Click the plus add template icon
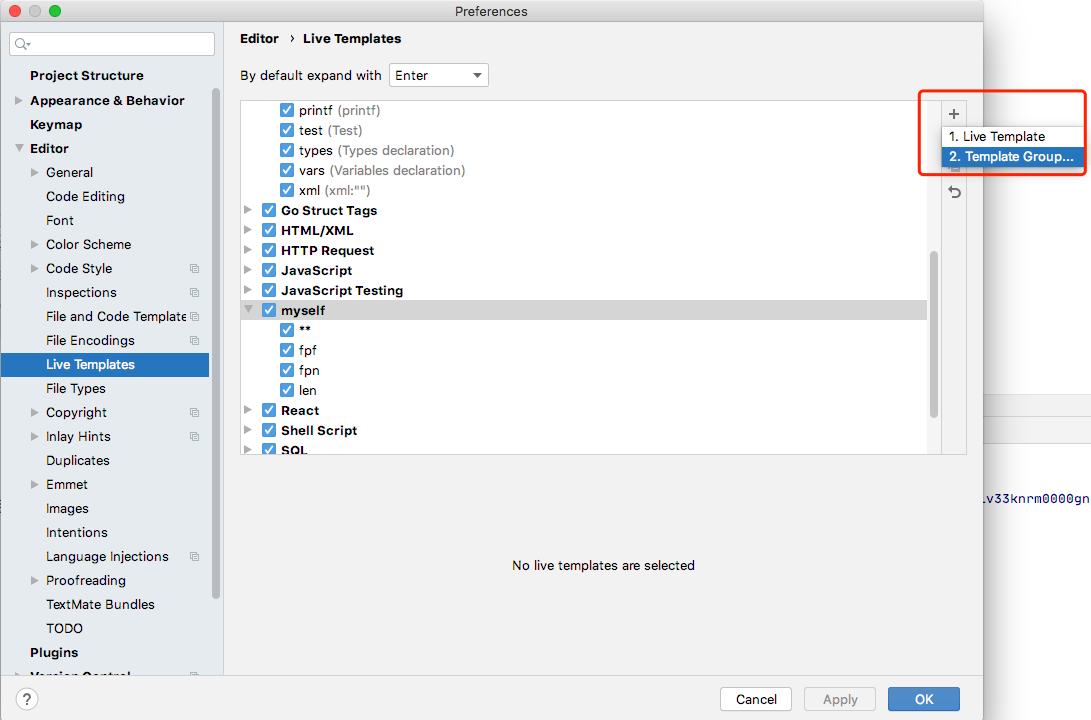1091x720 pixels. (953, 114)
